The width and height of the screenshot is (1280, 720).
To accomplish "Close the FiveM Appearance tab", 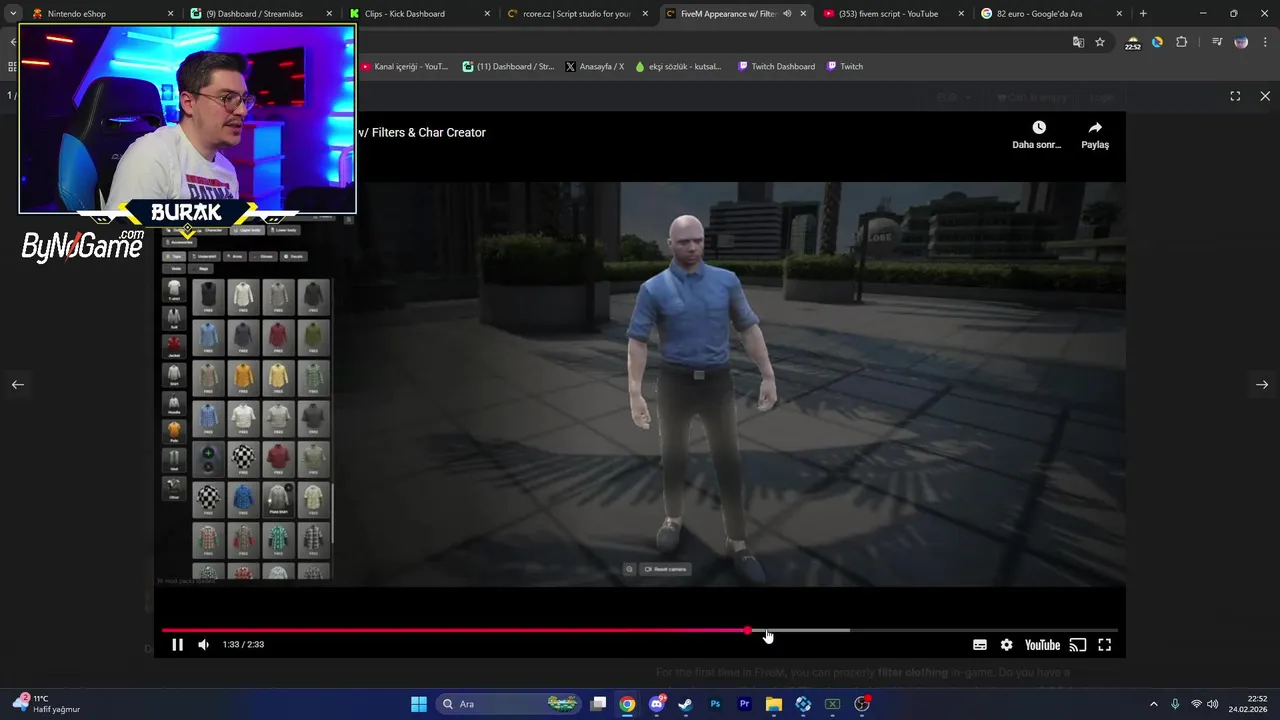I will [x=803, y=14].
